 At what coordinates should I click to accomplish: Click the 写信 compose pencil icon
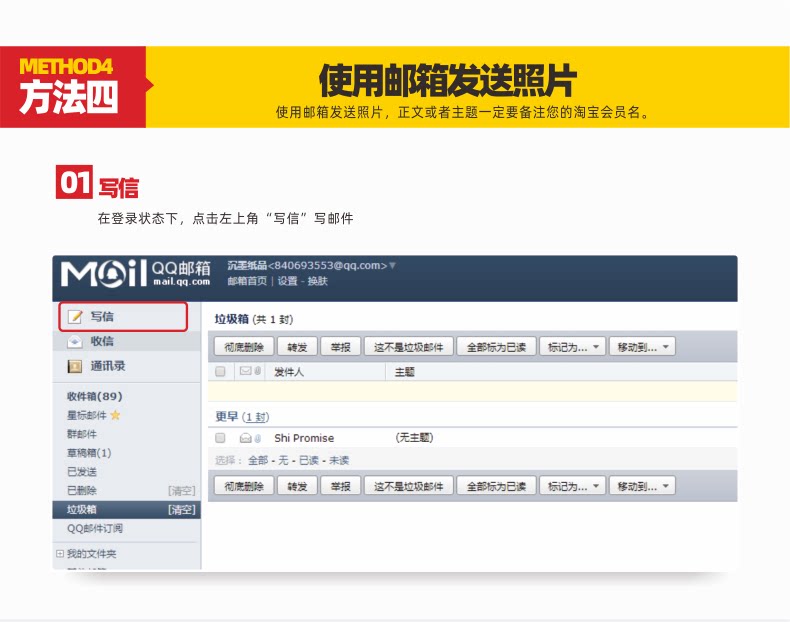tap(75, 317)
